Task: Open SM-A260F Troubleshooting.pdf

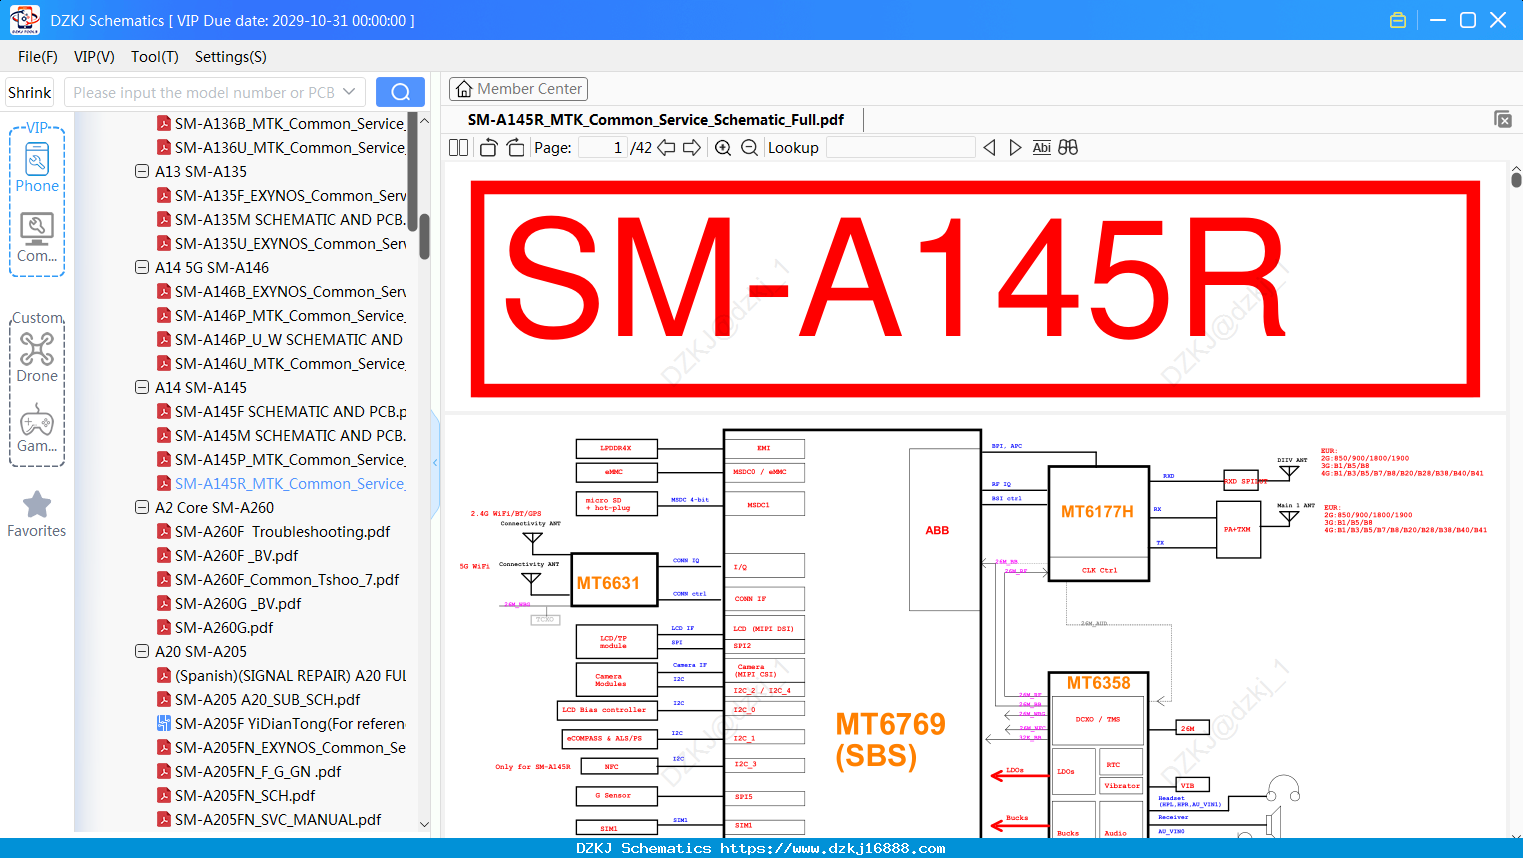Action: tap(274, 531)
